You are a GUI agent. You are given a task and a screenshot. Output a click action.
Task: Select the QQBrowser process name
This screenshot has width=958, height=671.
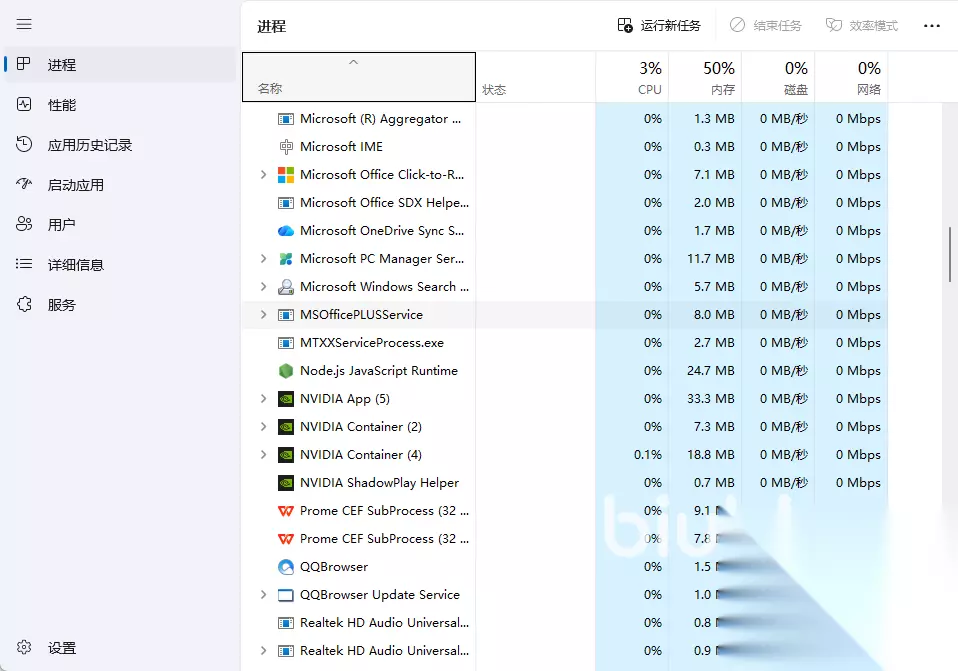click(x=334, y=567)
